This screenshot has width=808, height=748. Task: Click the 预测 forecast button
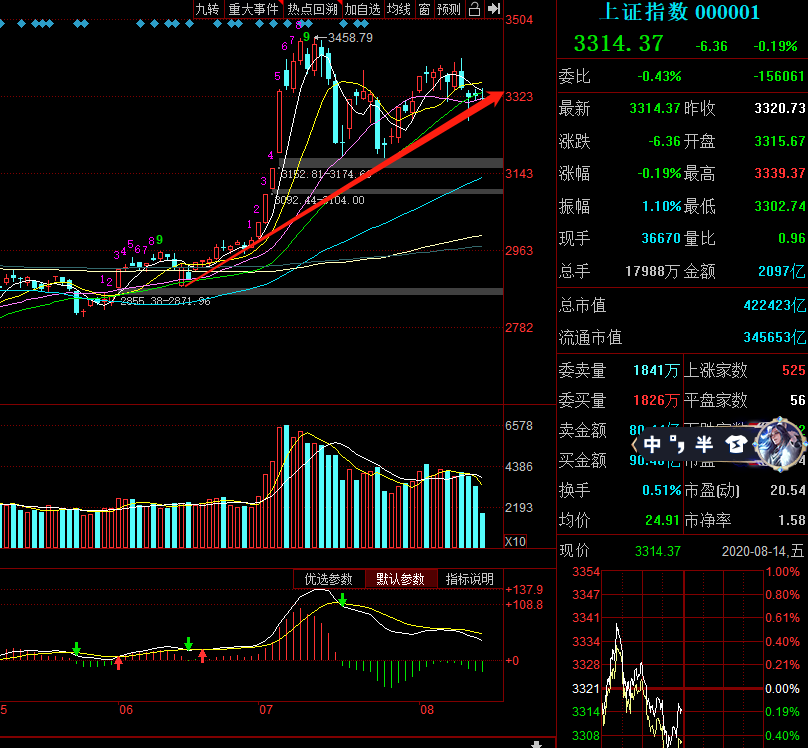[449, 9]
